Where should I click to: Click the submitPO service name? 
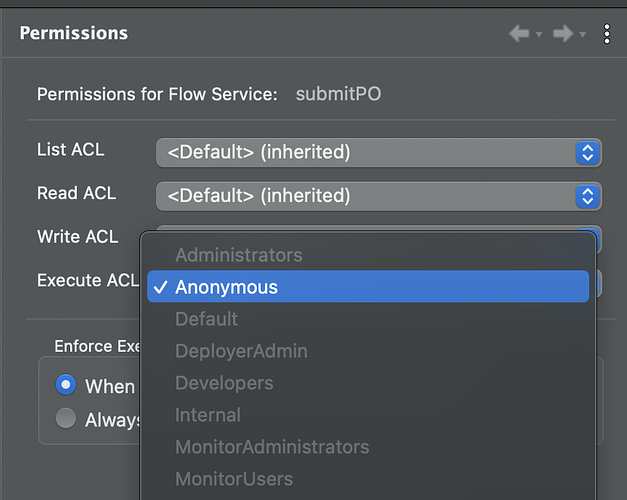coord(338,95)
